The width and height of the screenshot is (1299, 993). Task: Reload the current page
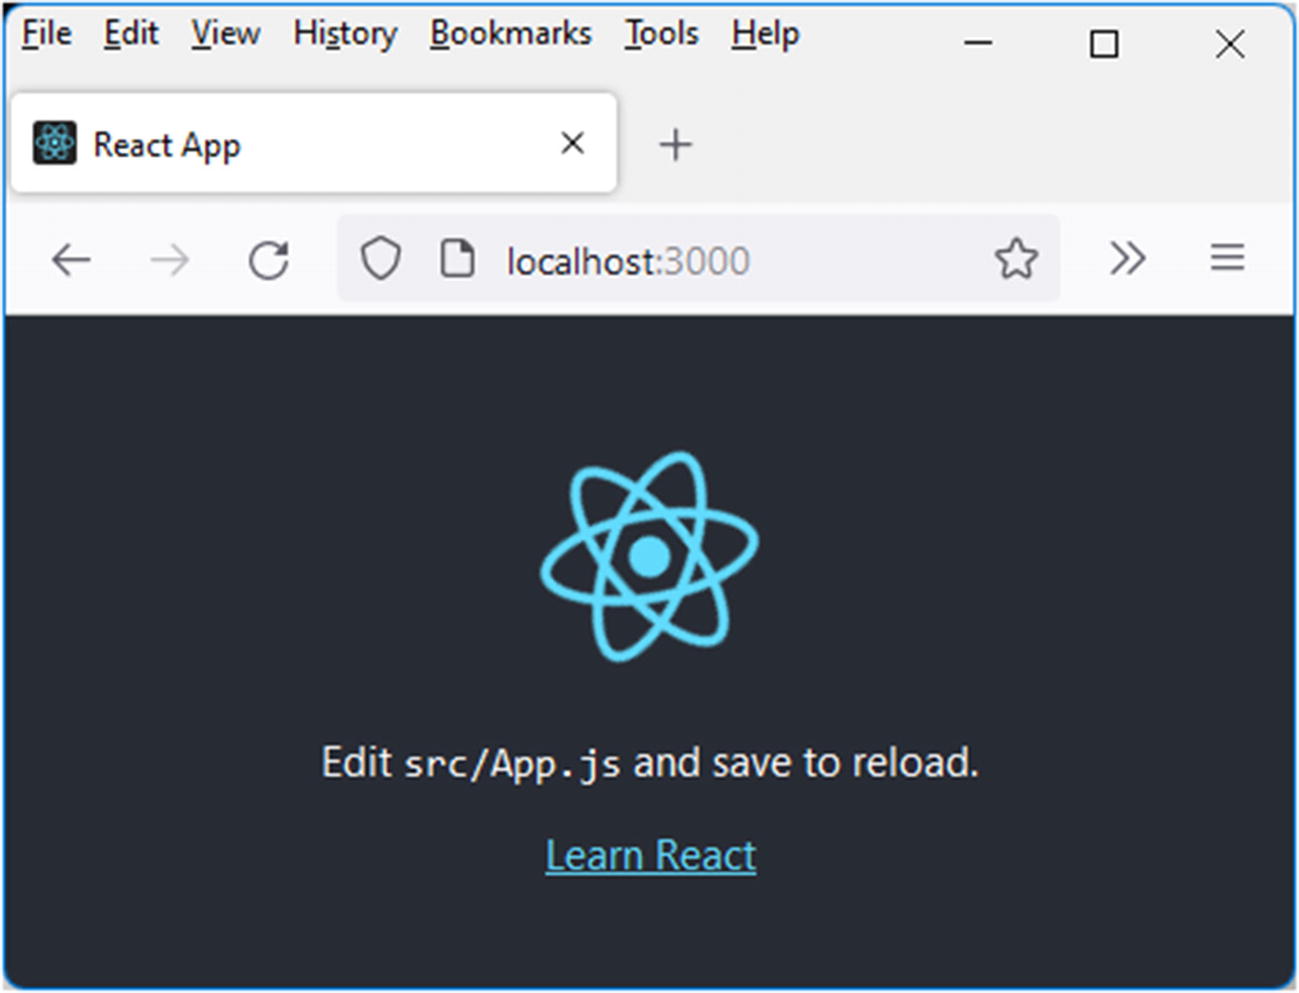(x=268, y=260)
